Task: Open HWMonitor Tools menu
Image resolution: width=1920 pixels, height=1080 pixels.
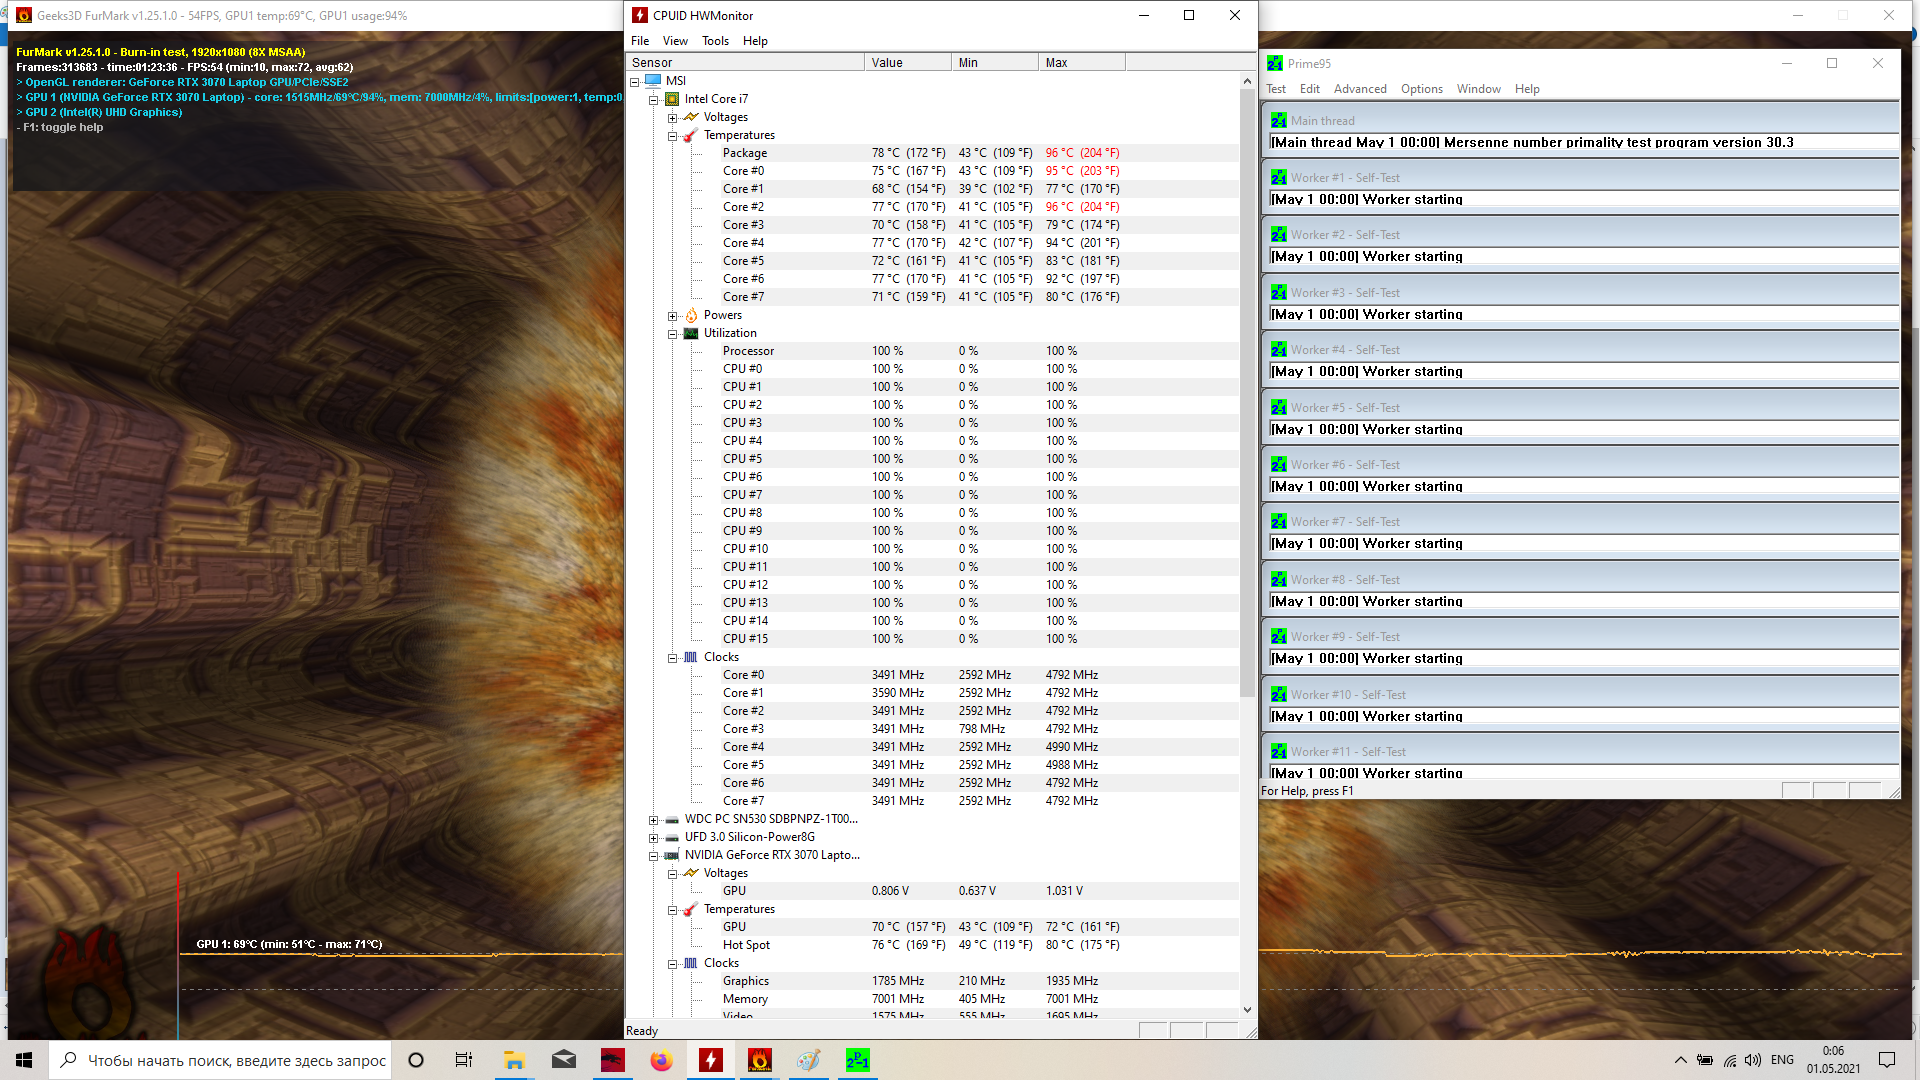Action: [715, 41]
